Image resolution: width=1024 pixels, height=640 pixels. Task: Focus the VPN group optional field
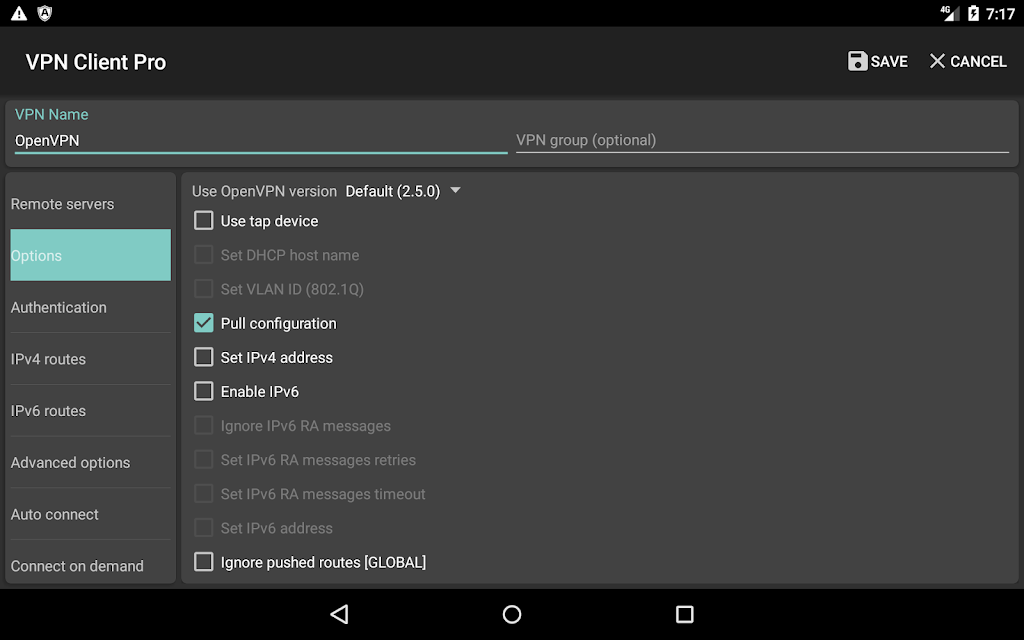[x=761, y=141]
